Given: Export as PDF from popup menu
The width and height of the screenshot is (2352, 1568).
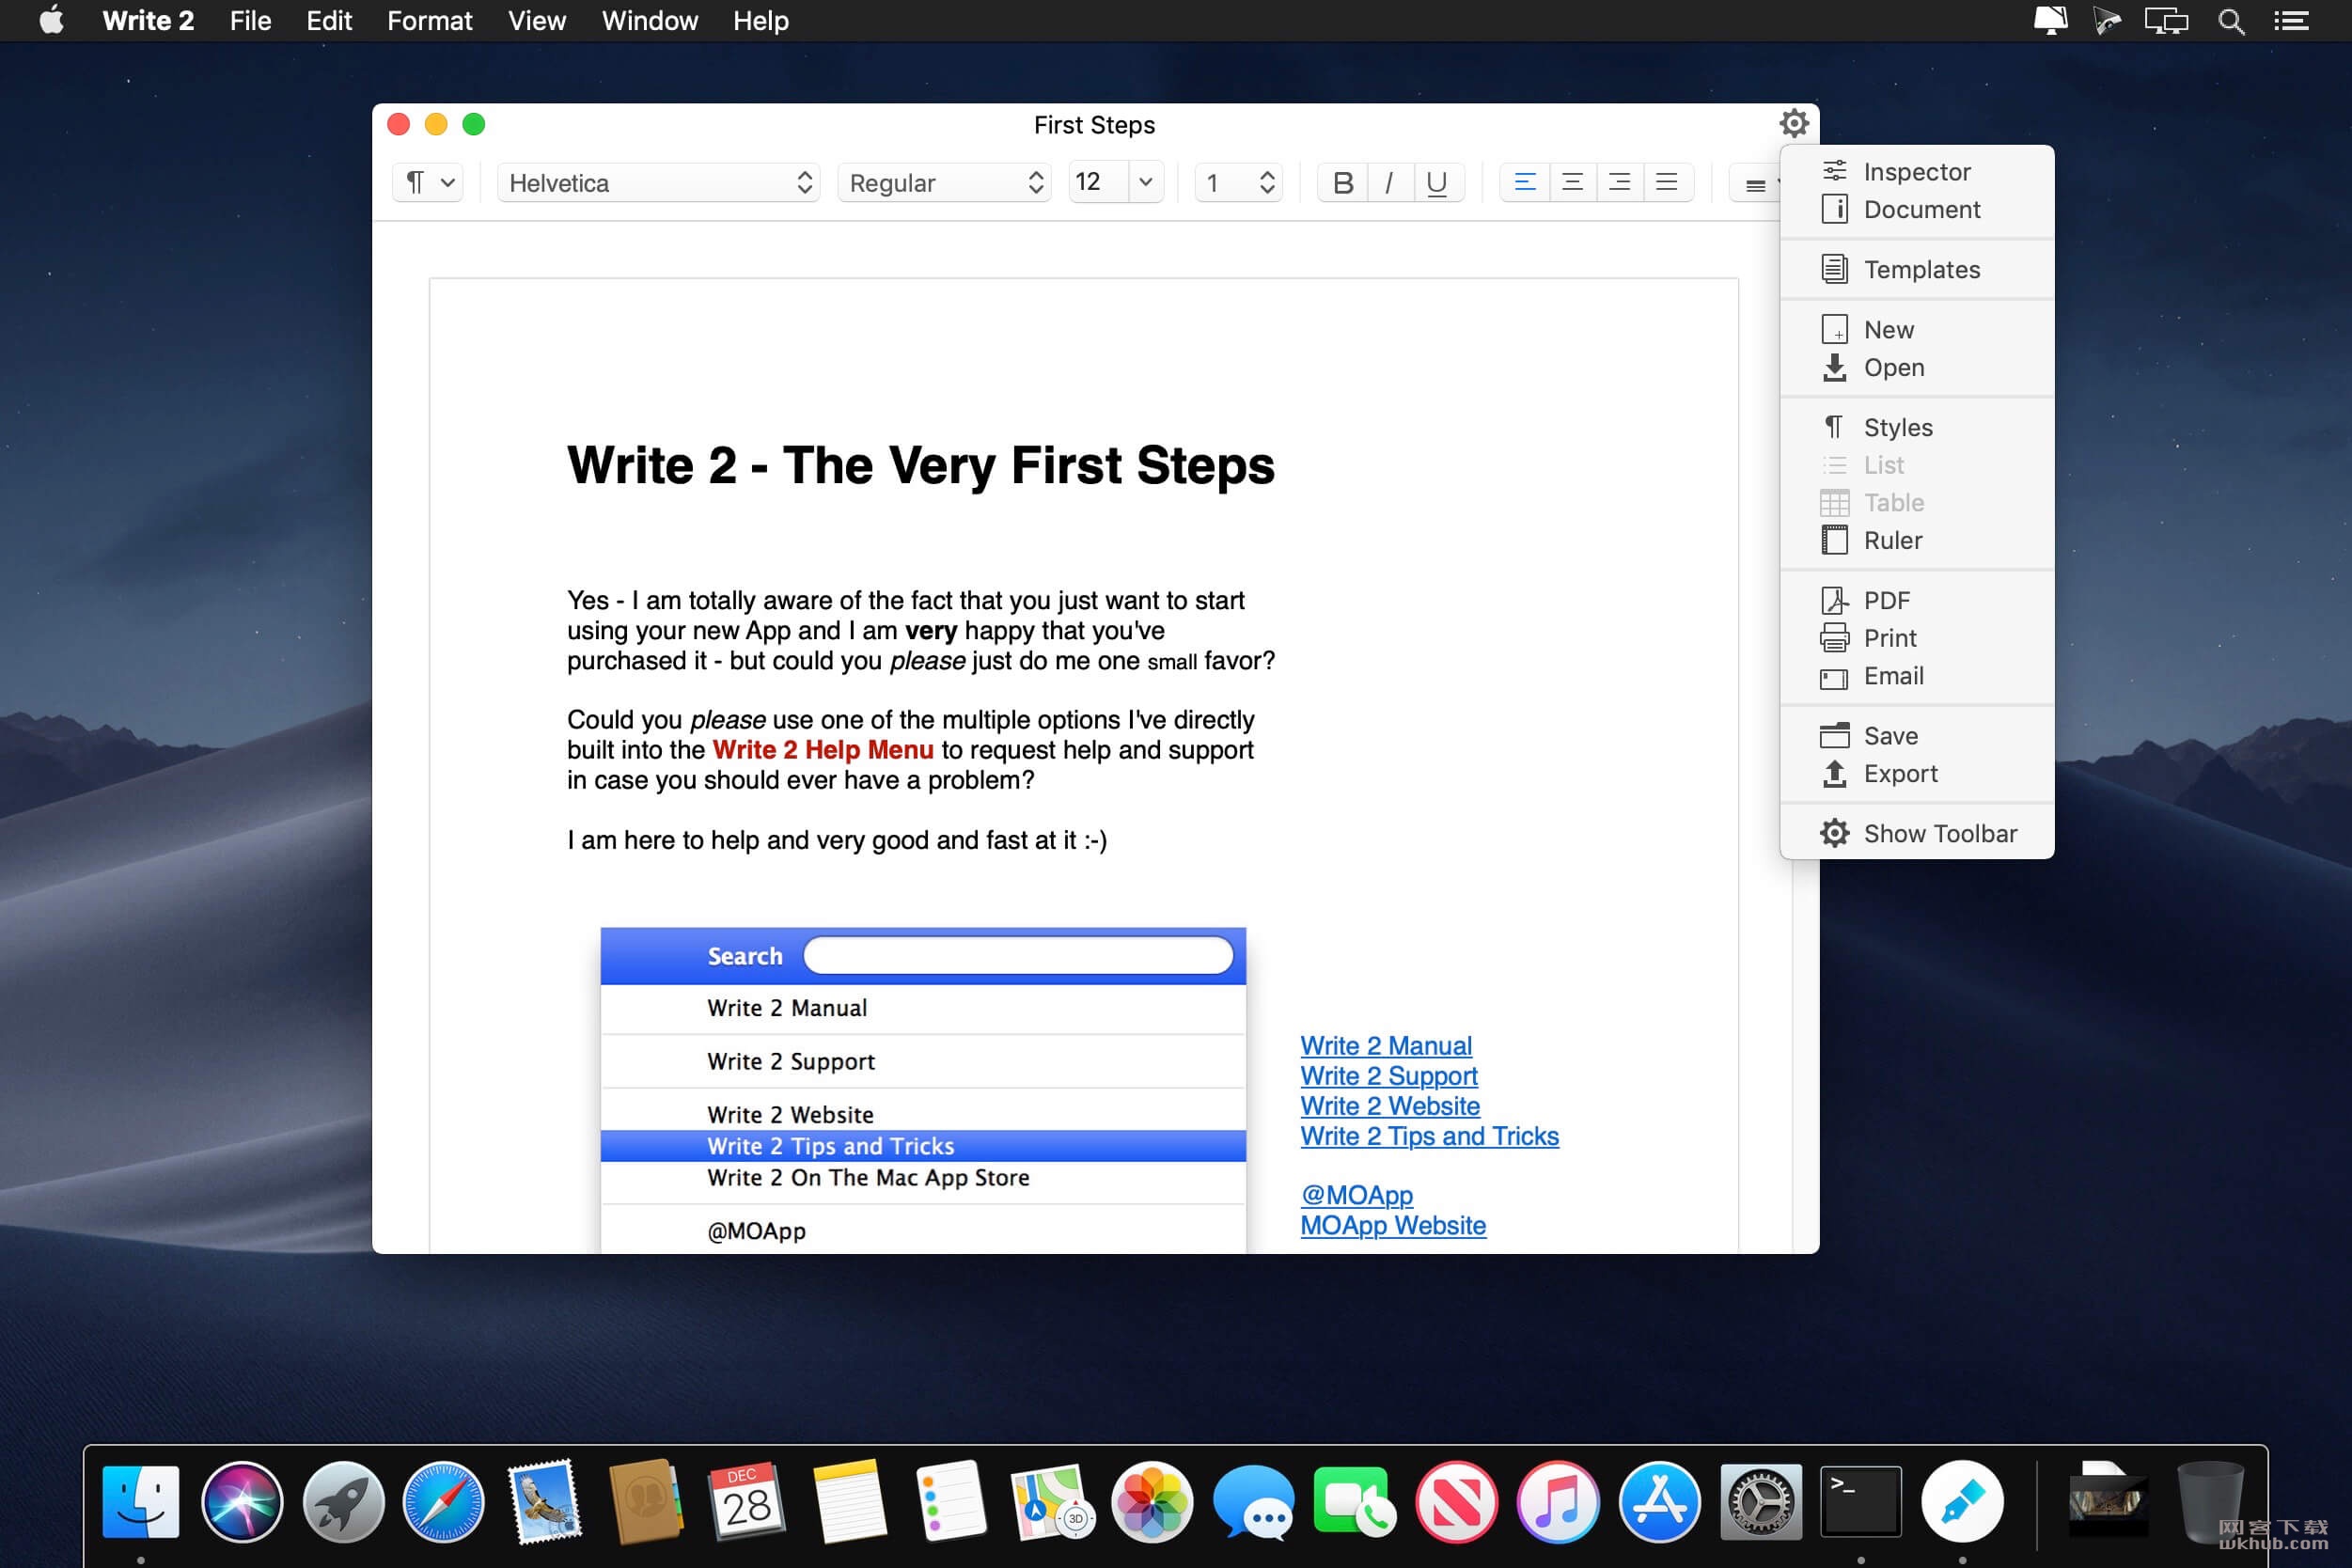Looking at the screenshot, I should [1916, 601].
